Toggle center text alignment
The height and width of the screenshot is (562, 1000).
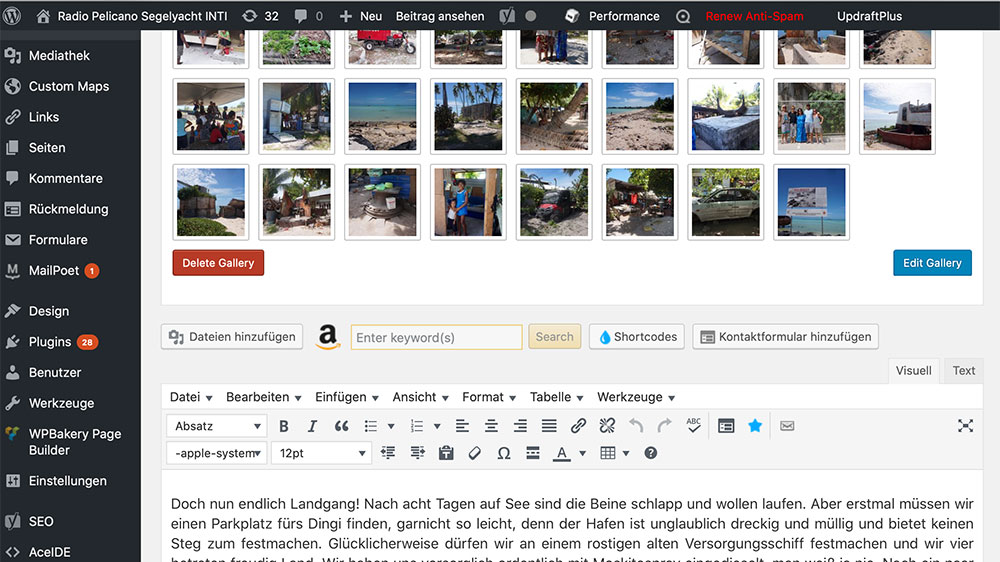pos(491,426)
